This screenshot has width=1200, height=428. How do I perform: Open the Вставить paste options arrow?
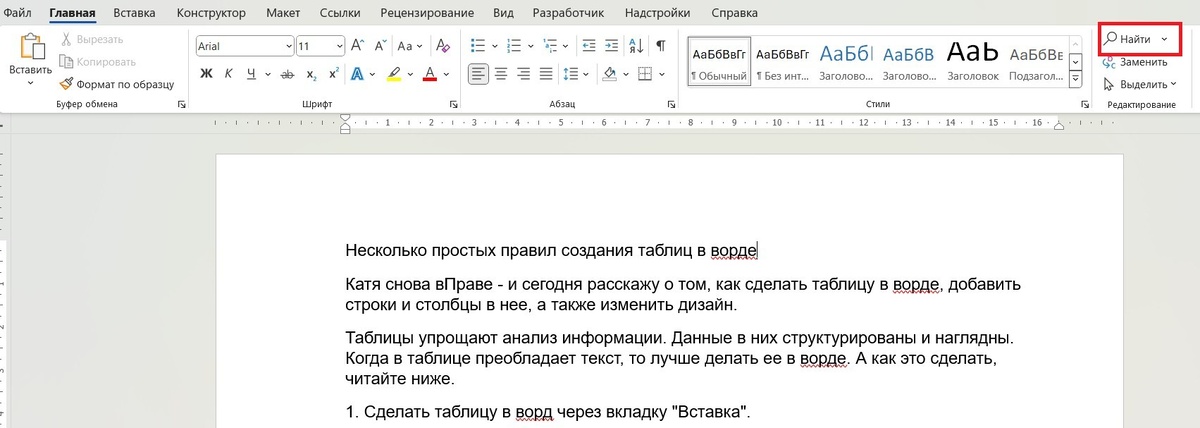click(31, 84)
